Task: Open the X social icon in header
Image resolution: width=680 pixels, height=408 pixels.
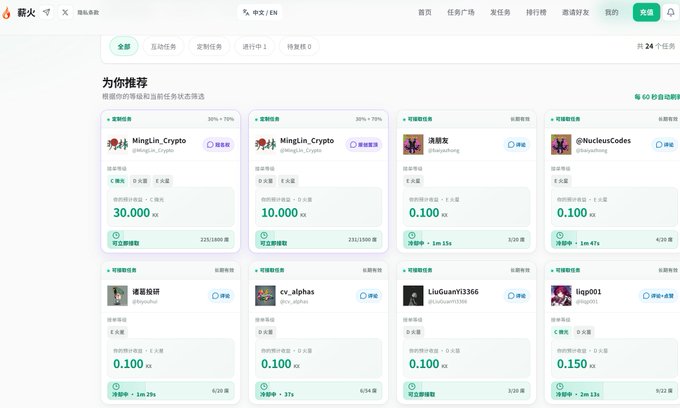Action: click(65, 13)
